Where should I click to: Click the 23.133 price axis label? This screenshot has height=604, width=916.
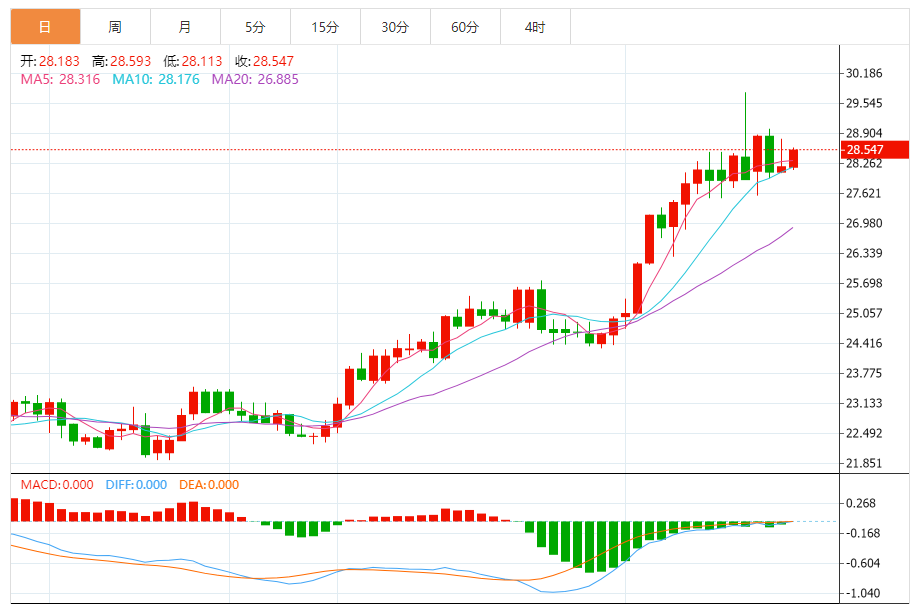tap(864, 404)
